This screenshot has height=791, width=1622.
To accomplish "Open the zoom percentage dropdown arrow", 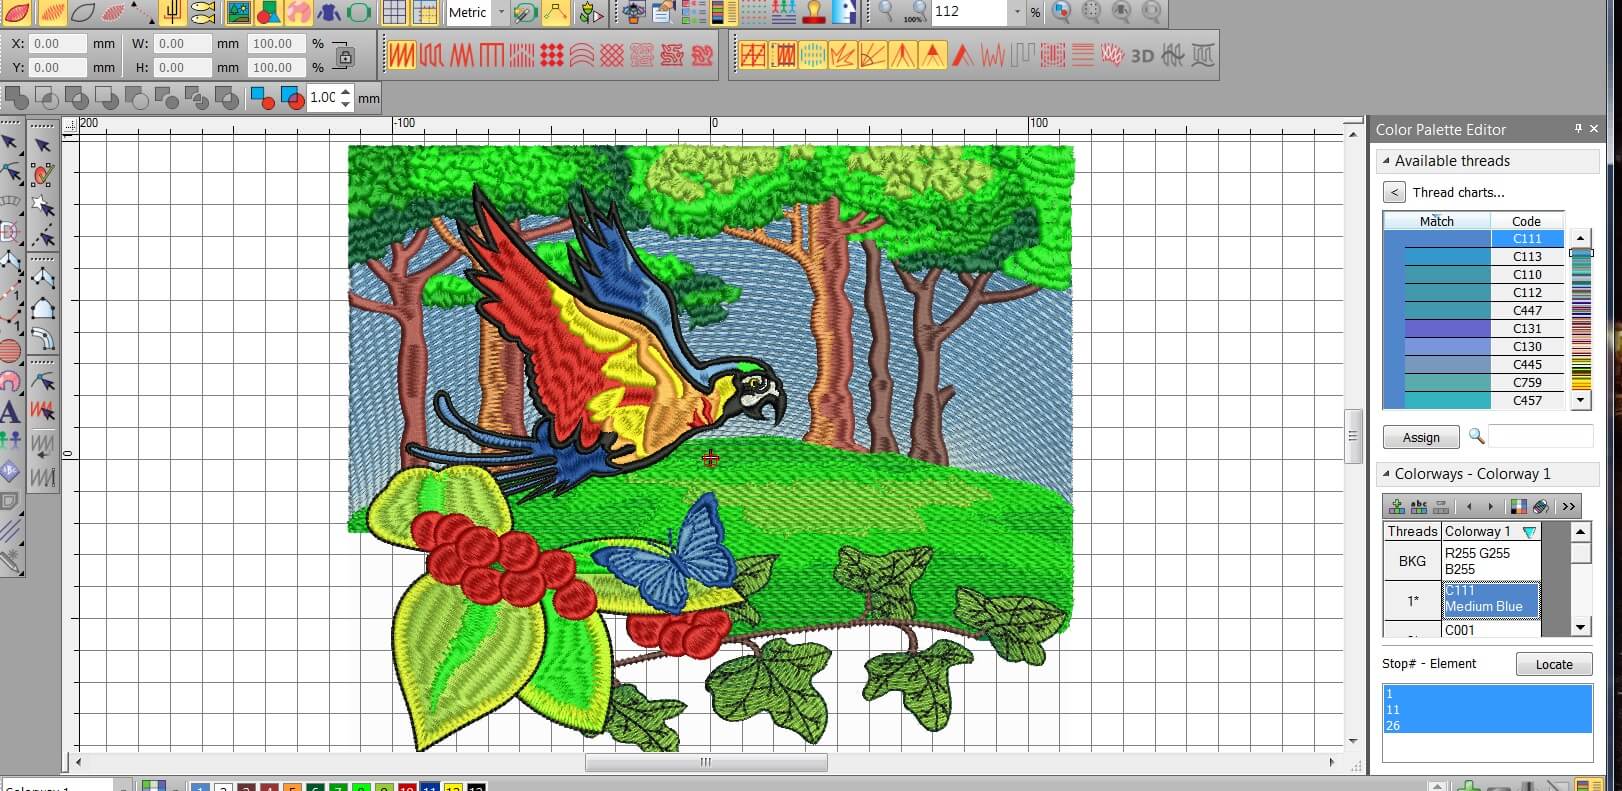I will coord(1018,12).
